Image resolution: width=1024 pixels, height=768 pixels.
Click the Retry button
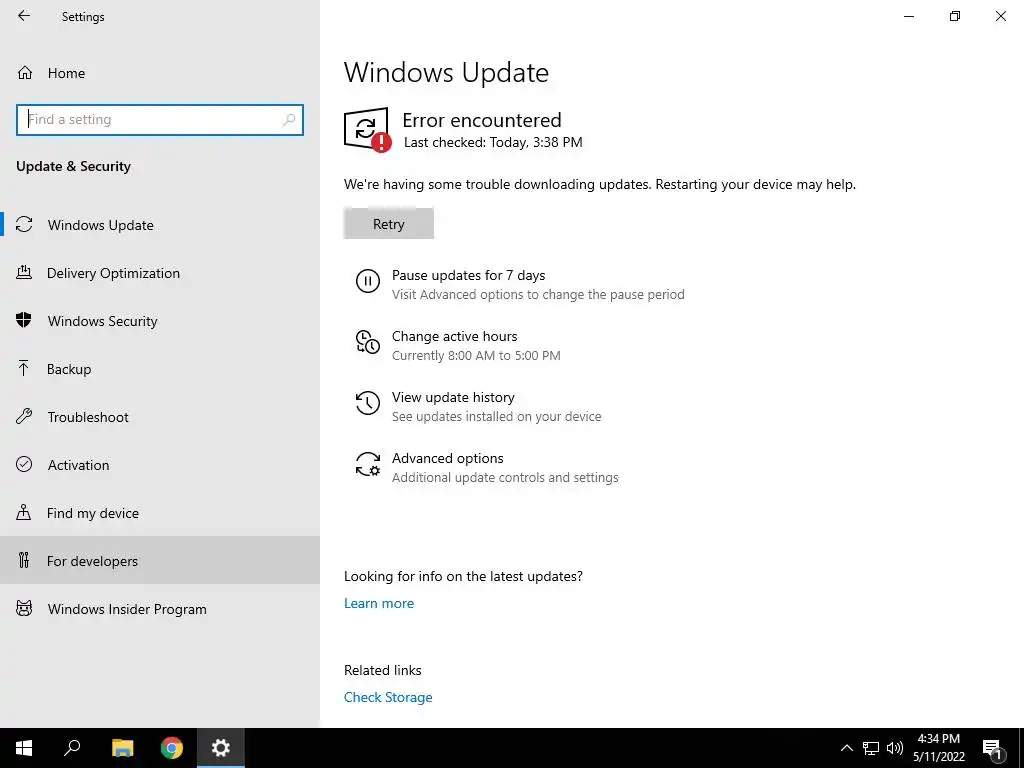(x=389, y=223)
